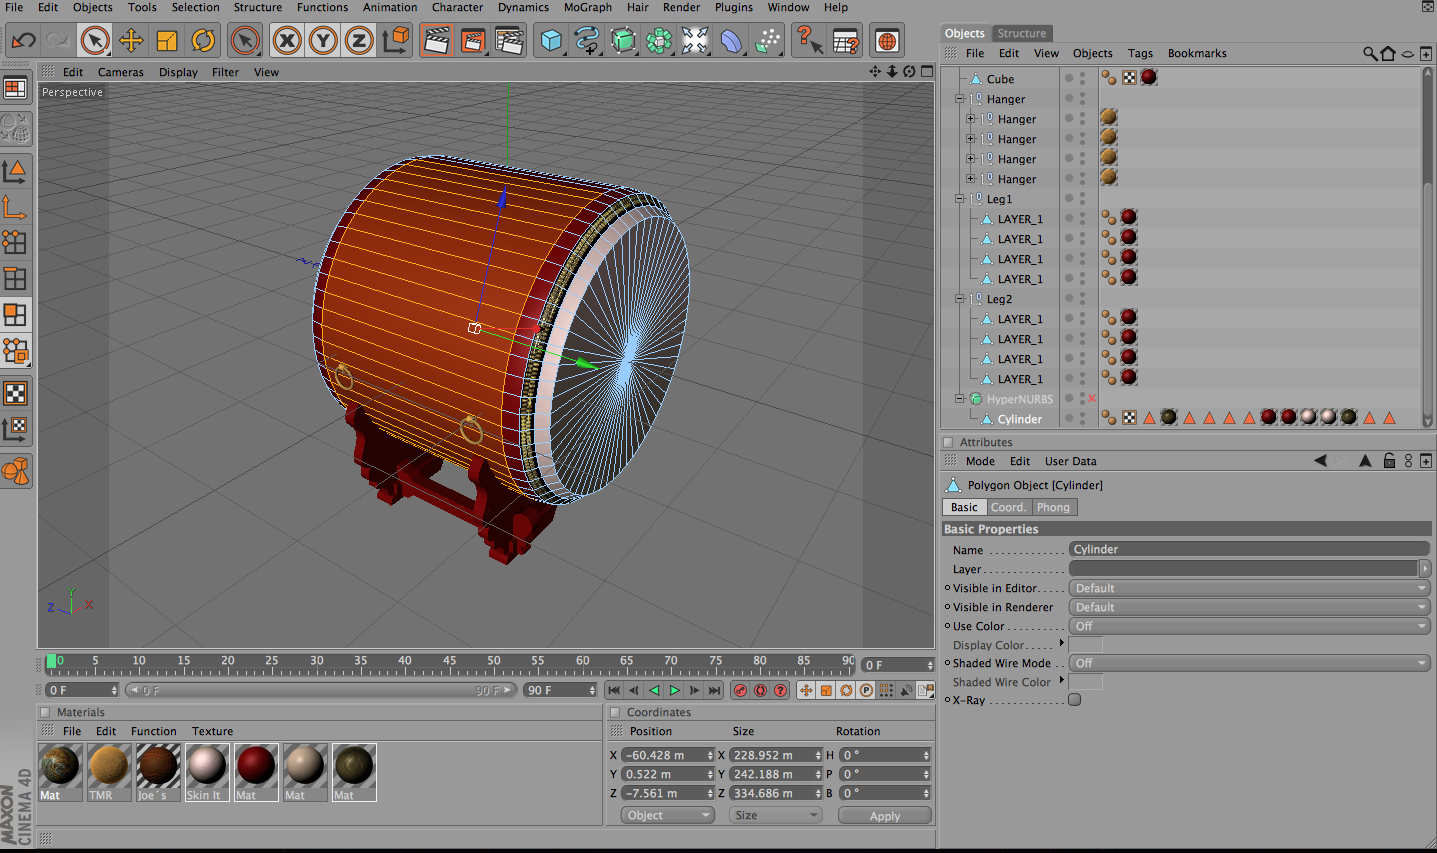Toggle the X axis lock
Screen dimensions: 1437x853
coord(287,41)
